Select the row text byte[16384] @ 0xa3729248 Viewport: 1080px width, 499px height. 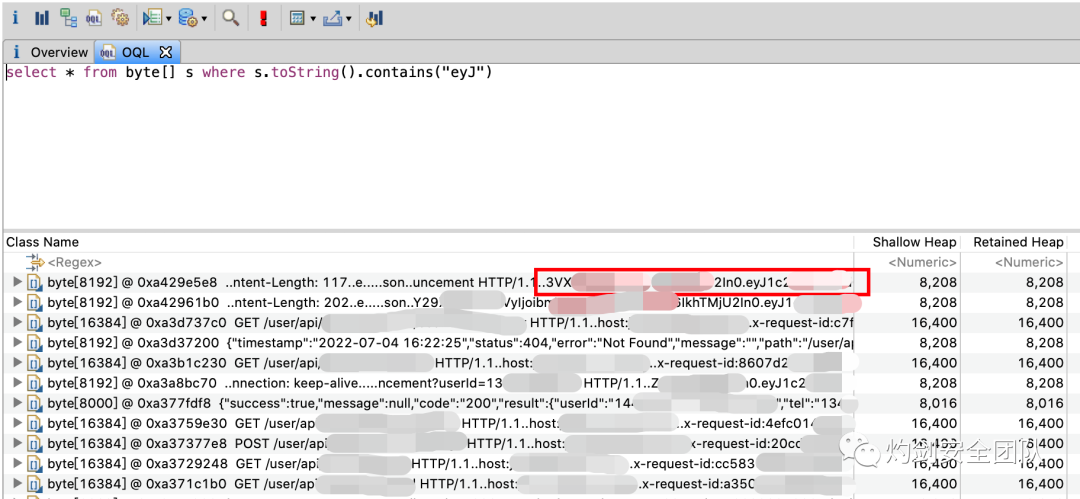click(x=137, y=463)
